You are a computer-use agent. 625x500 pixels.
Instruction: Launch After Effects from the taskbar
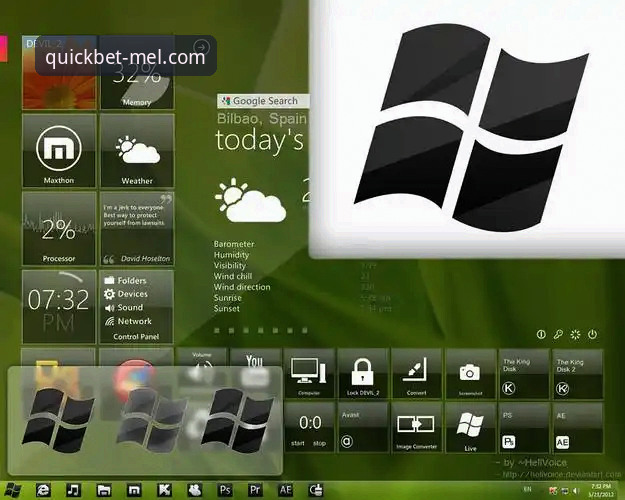(285, 490)
